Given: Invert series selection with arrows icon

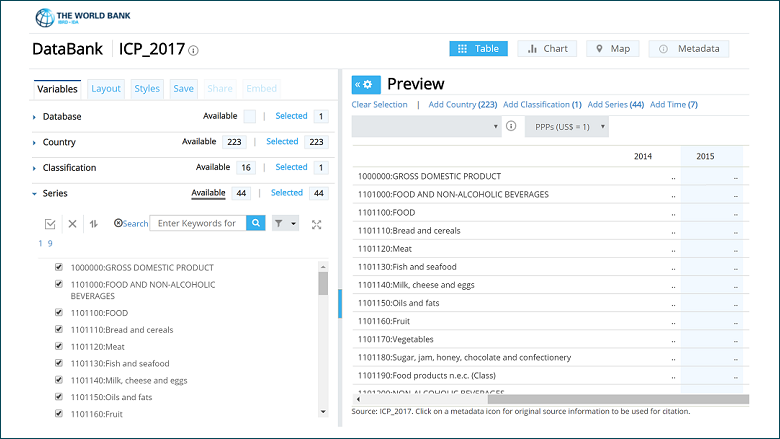Looking at the screenshot, I should pos(94,224).
